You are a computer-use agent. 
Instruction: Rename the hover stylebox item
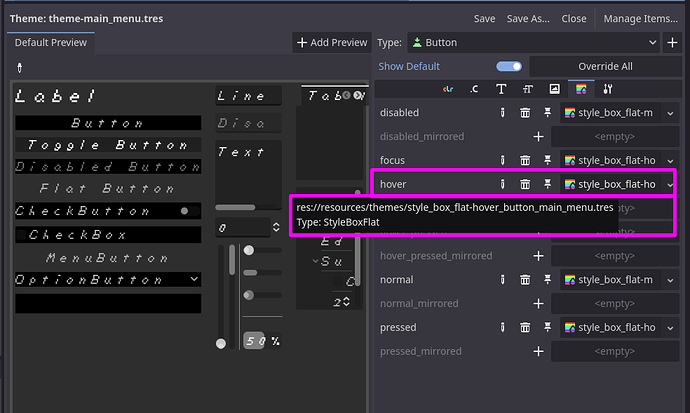(502, 184)
